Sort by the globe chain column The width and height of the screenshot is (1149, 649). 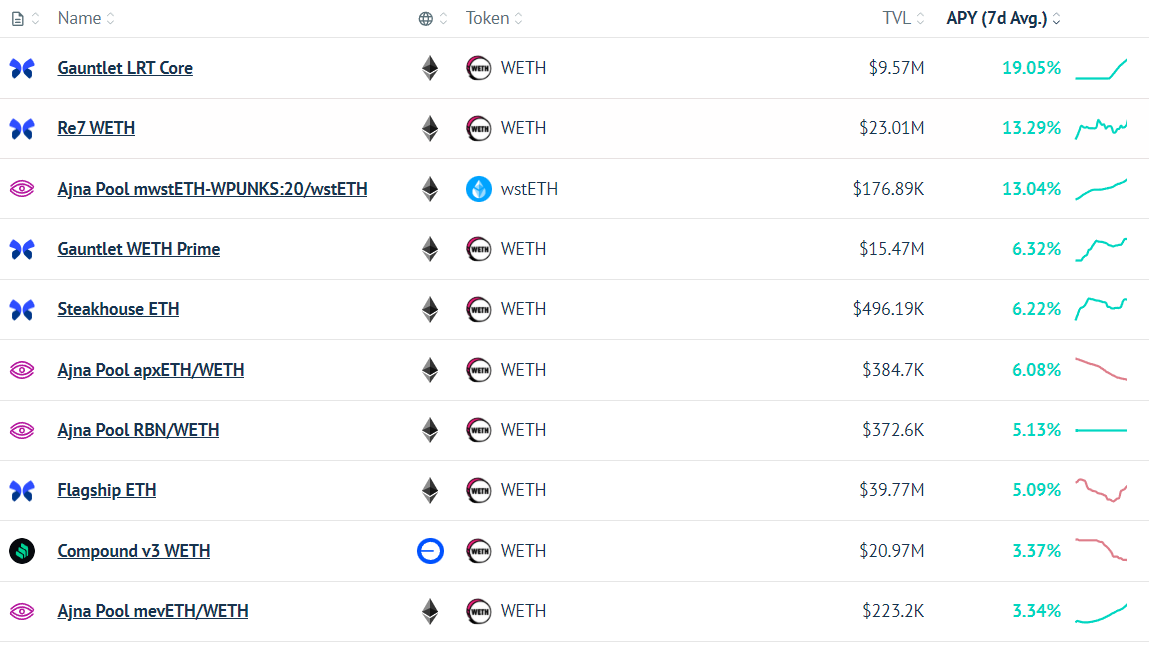point(432,19)
